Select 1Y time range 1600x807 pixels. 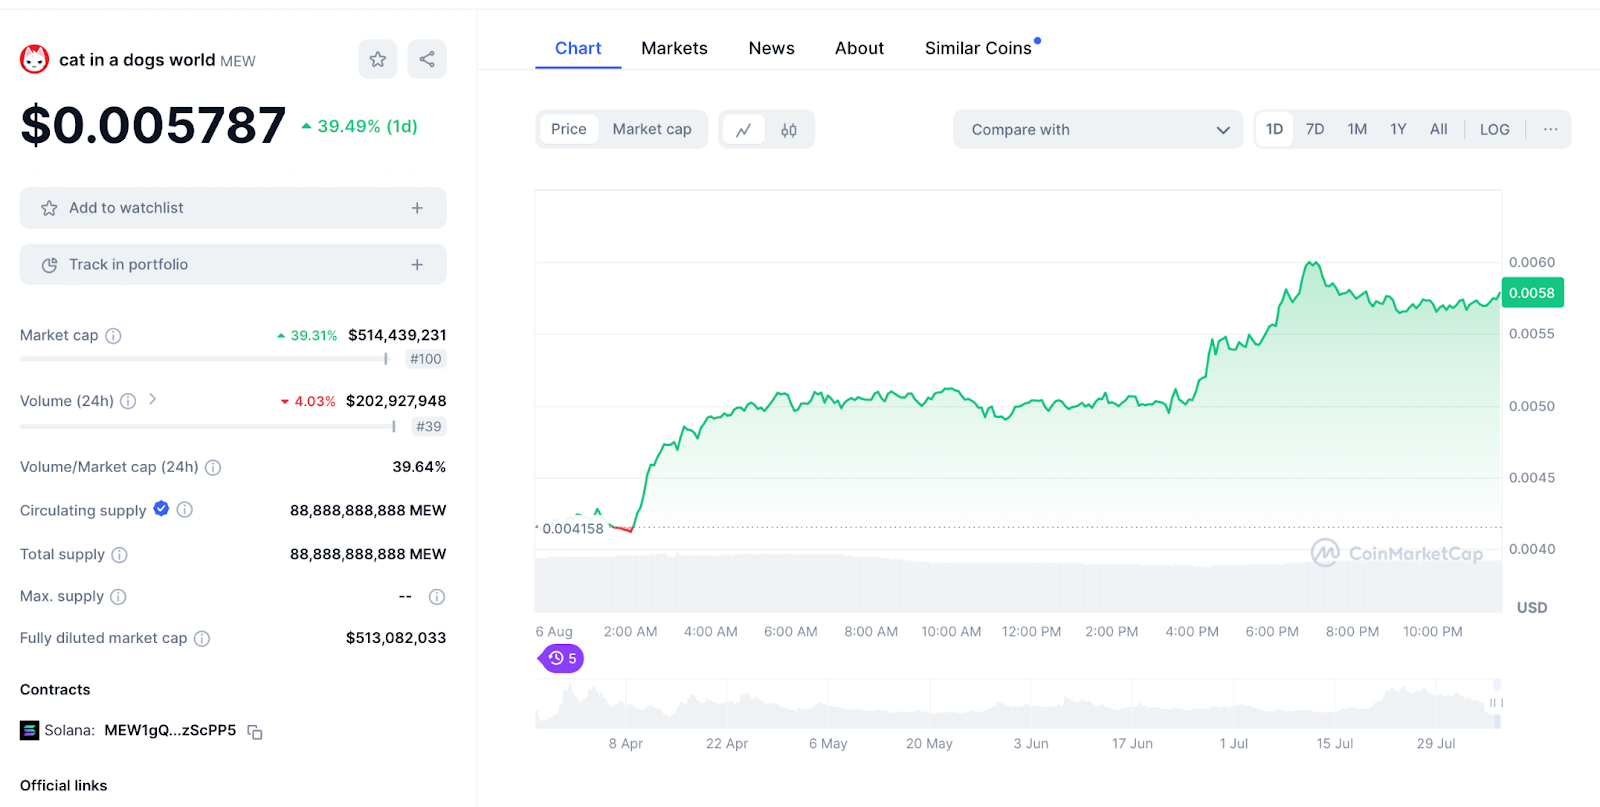pos(1398,129)
